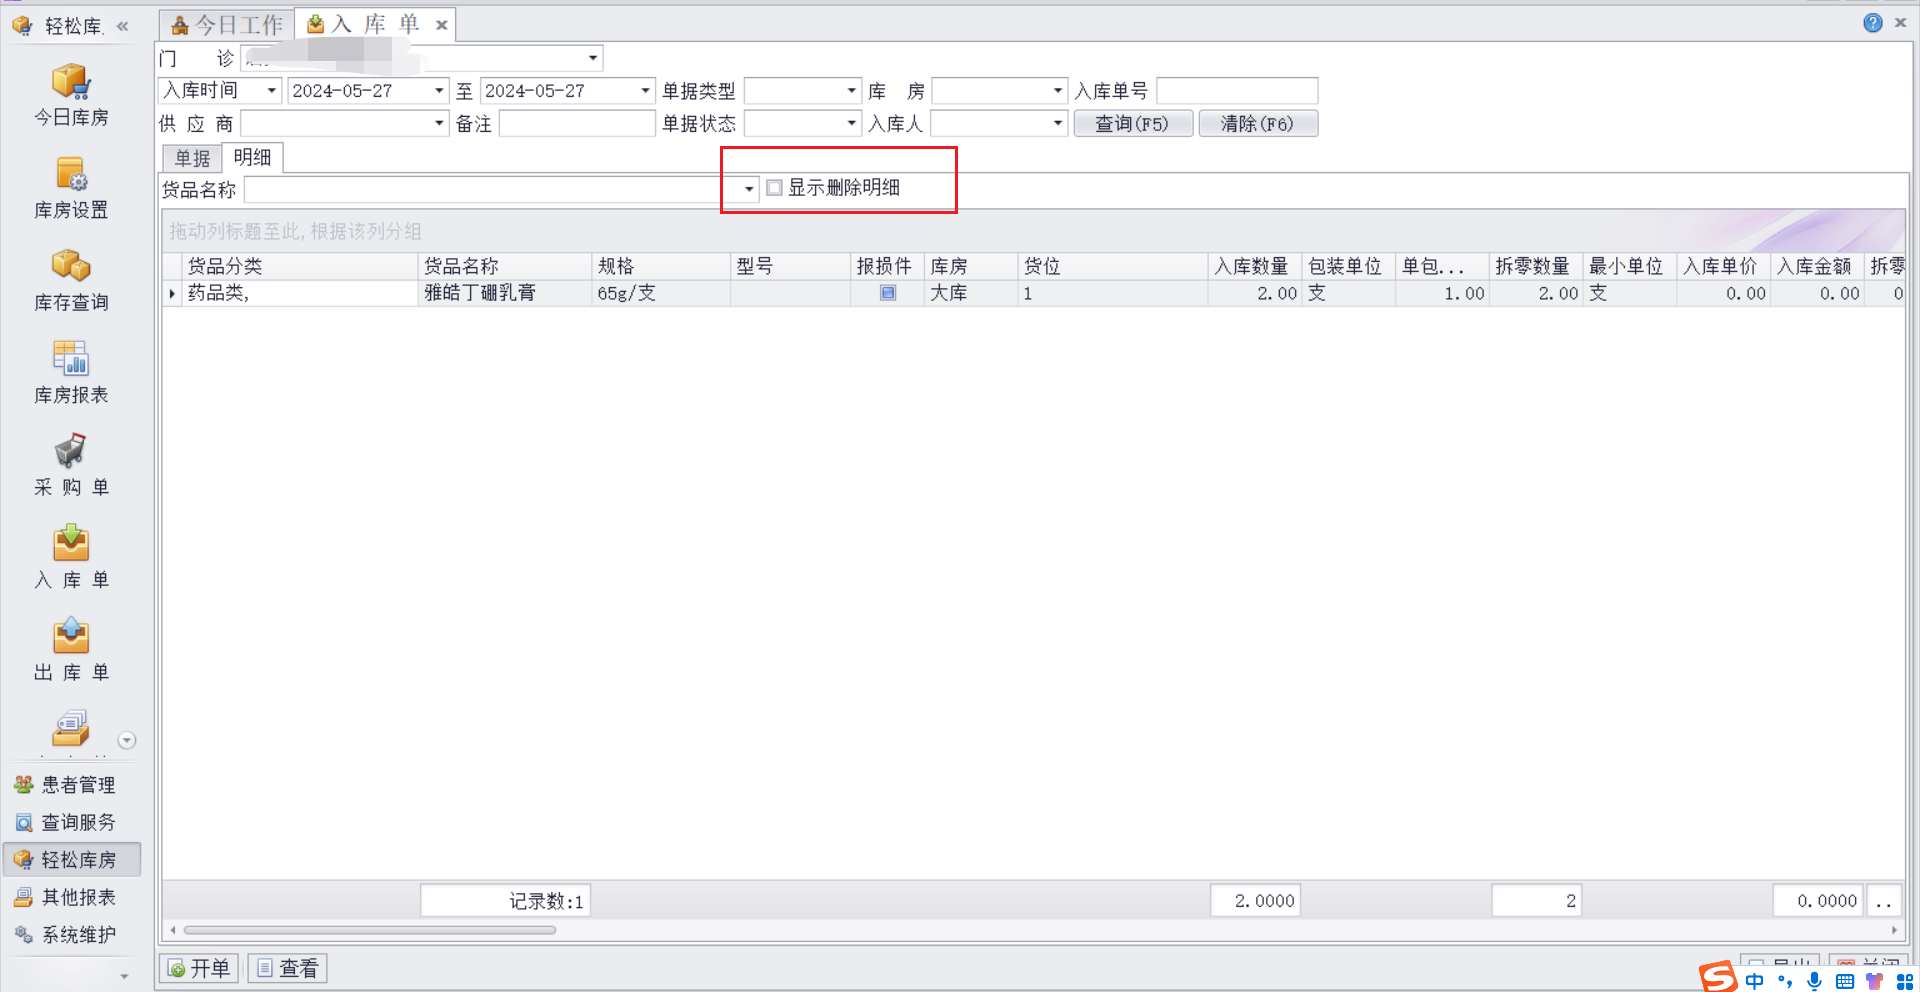Enable 显示删除明细 checkbox
Viewport: 1920px width, 992px height.
[x=774, y=188]
